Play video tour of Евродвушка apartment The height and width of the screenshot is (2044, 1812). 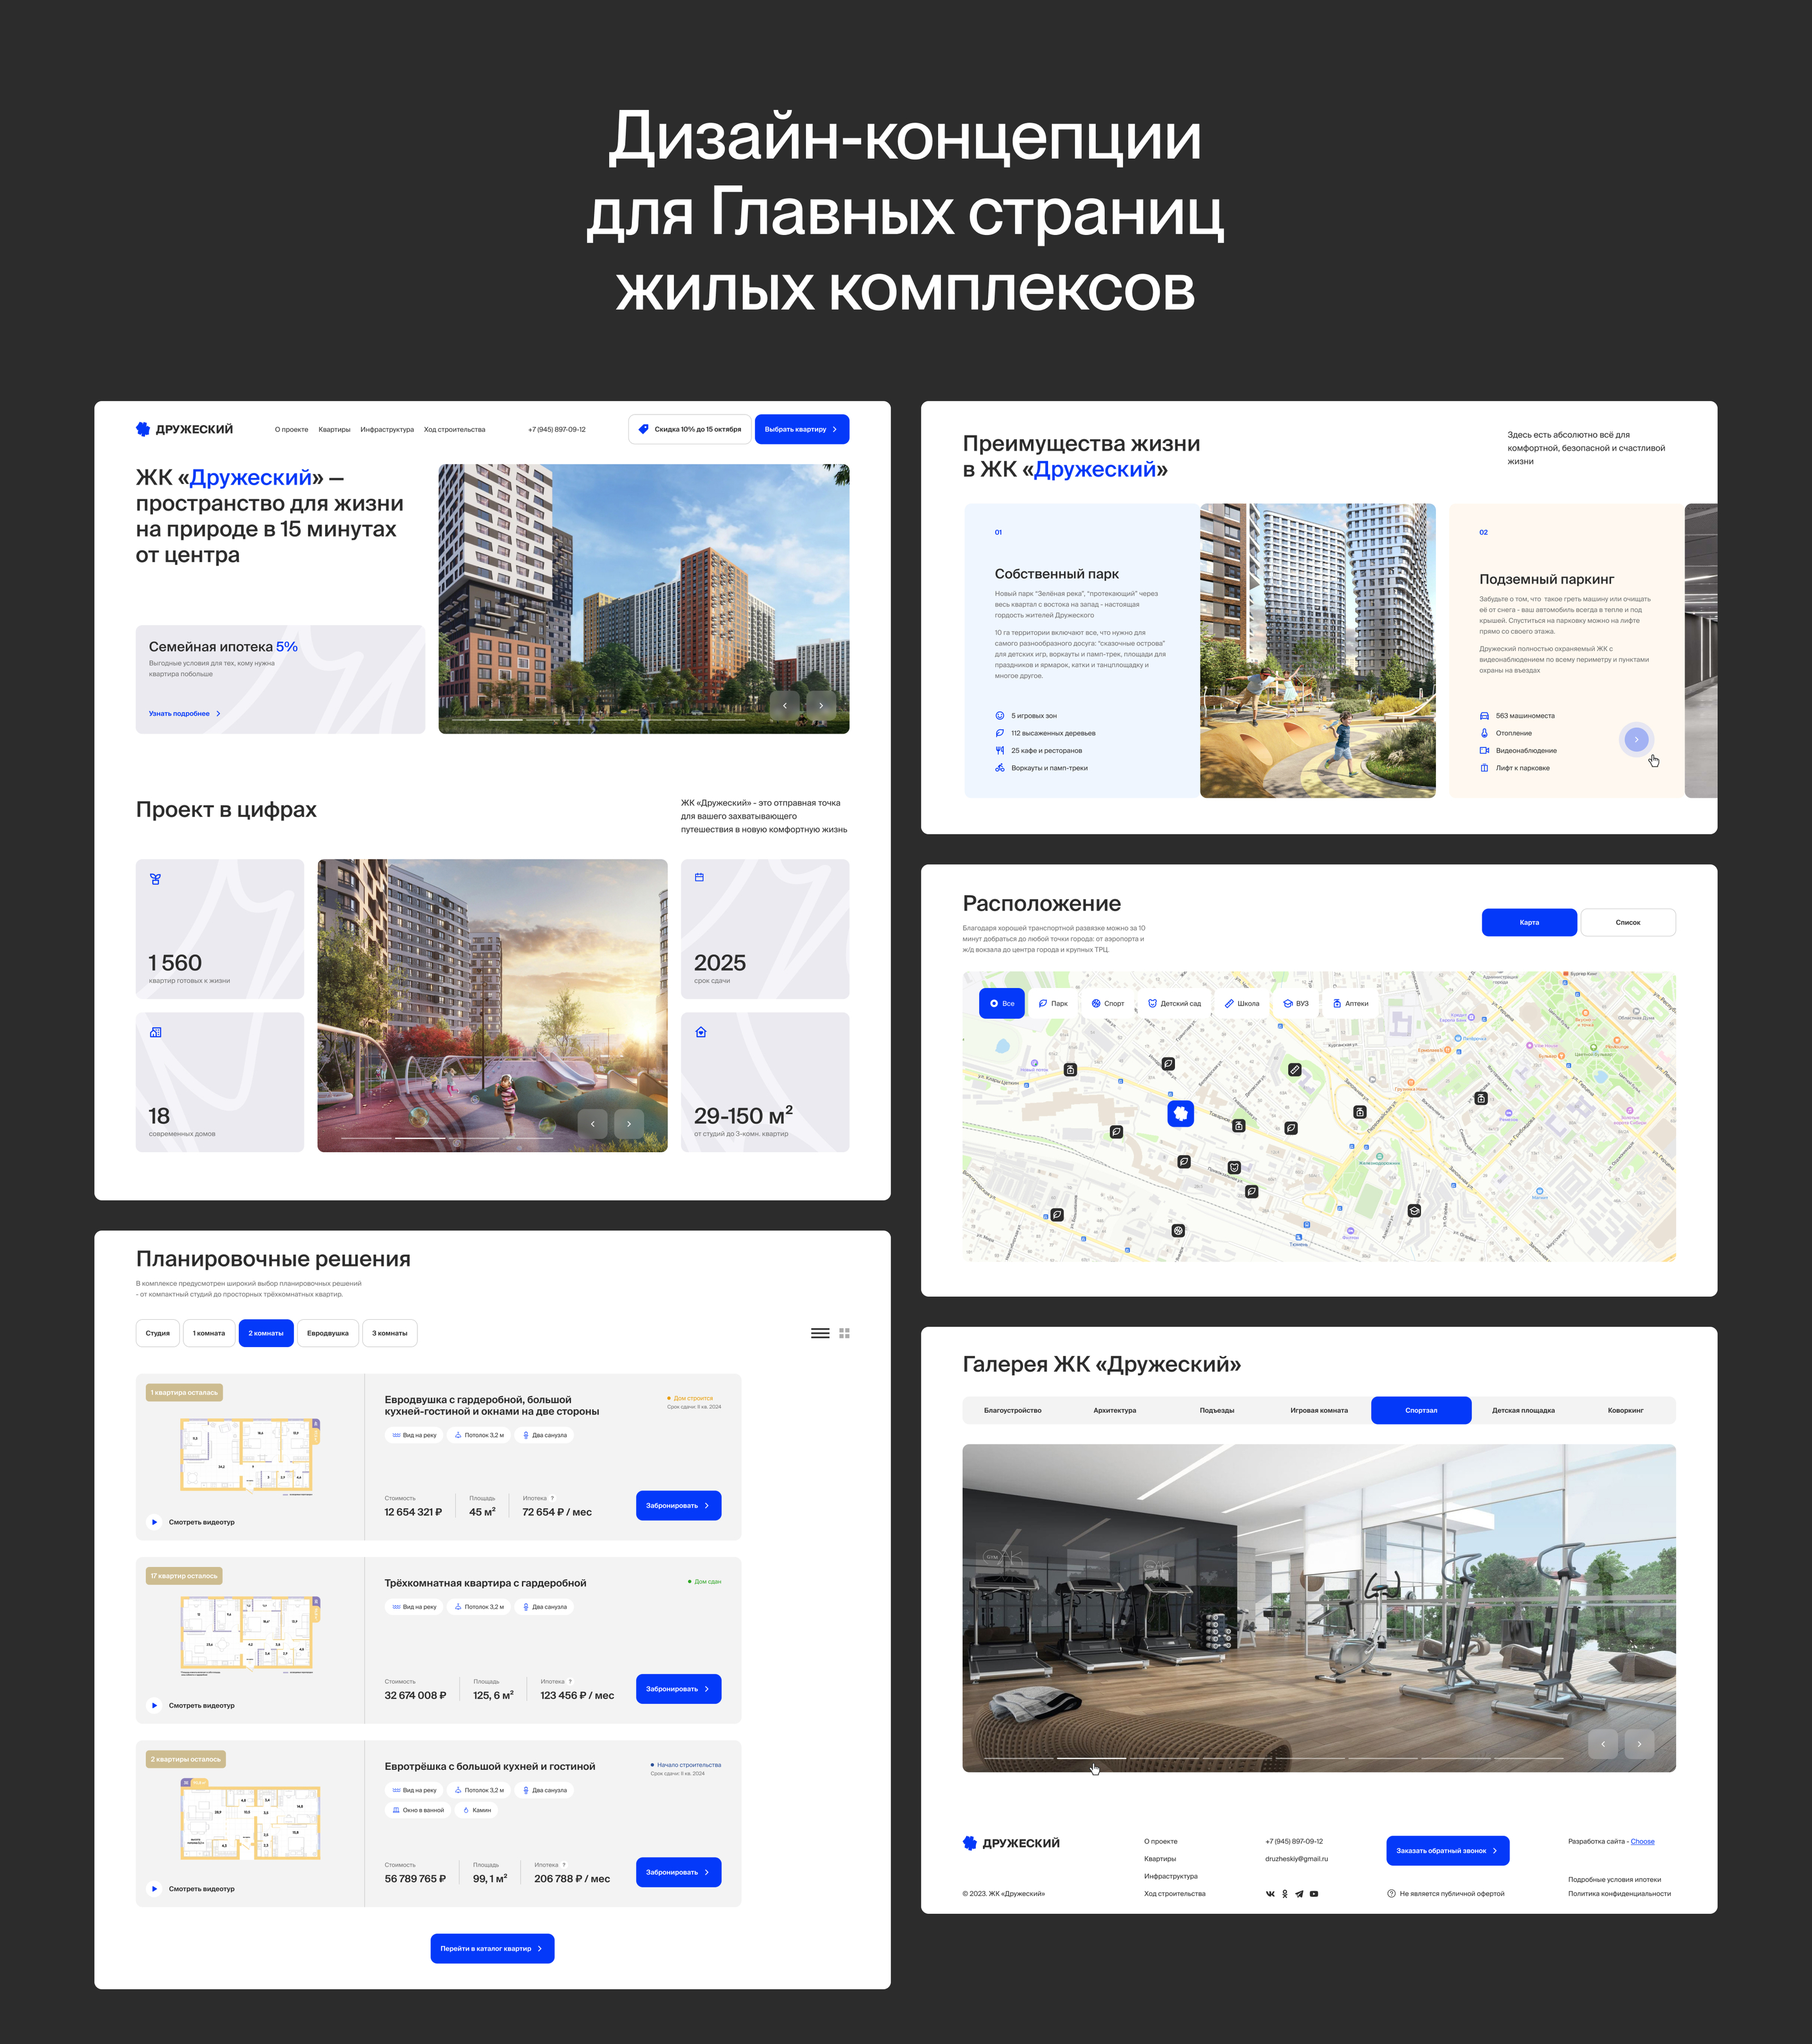[154, 1522]
